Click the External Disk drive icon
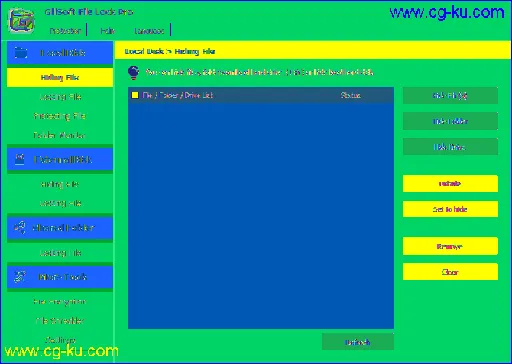Screen dimensions: 512x364 pos(20,159)
